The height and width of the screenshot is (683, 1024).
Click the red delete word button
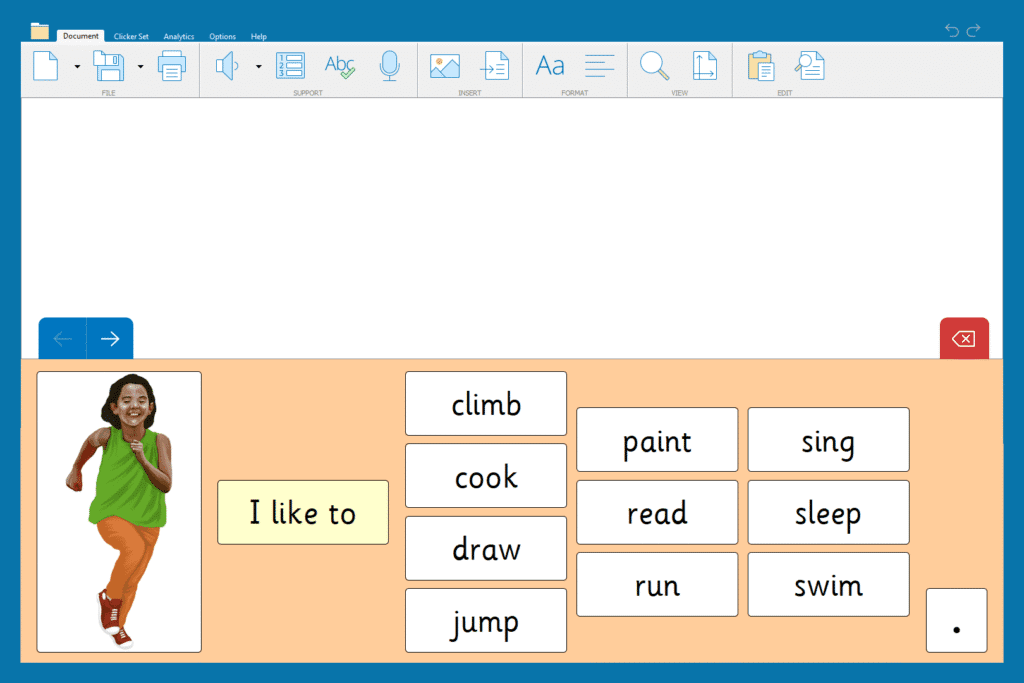point(964,338)
